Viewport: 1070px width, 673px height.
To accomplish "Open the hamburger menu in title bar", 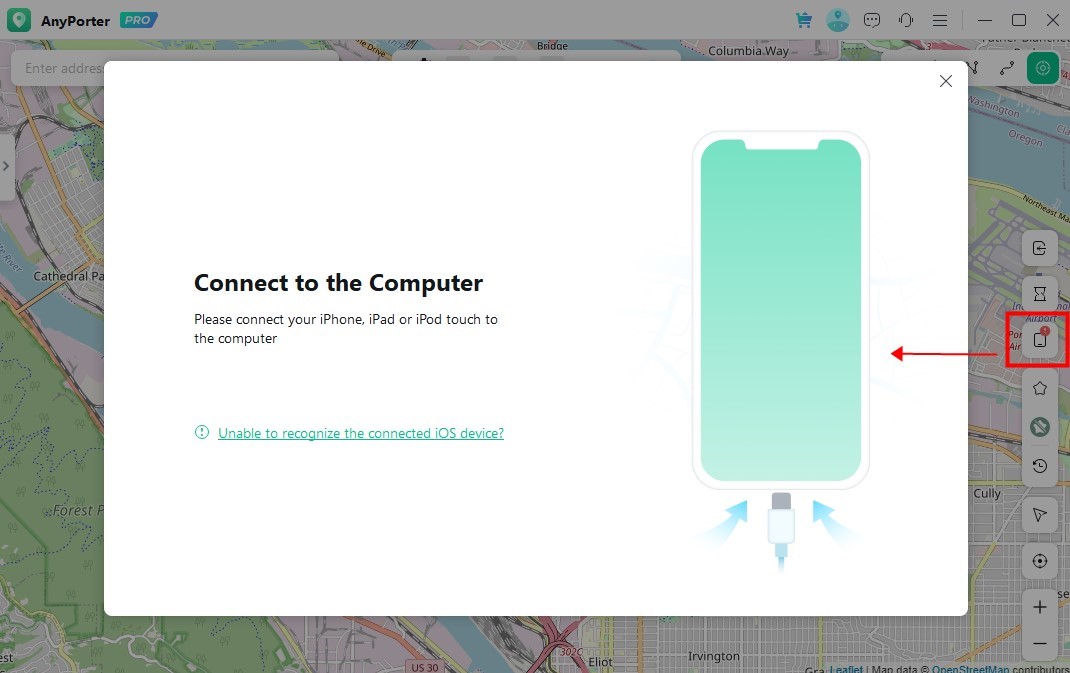I will tap(940, 20).
